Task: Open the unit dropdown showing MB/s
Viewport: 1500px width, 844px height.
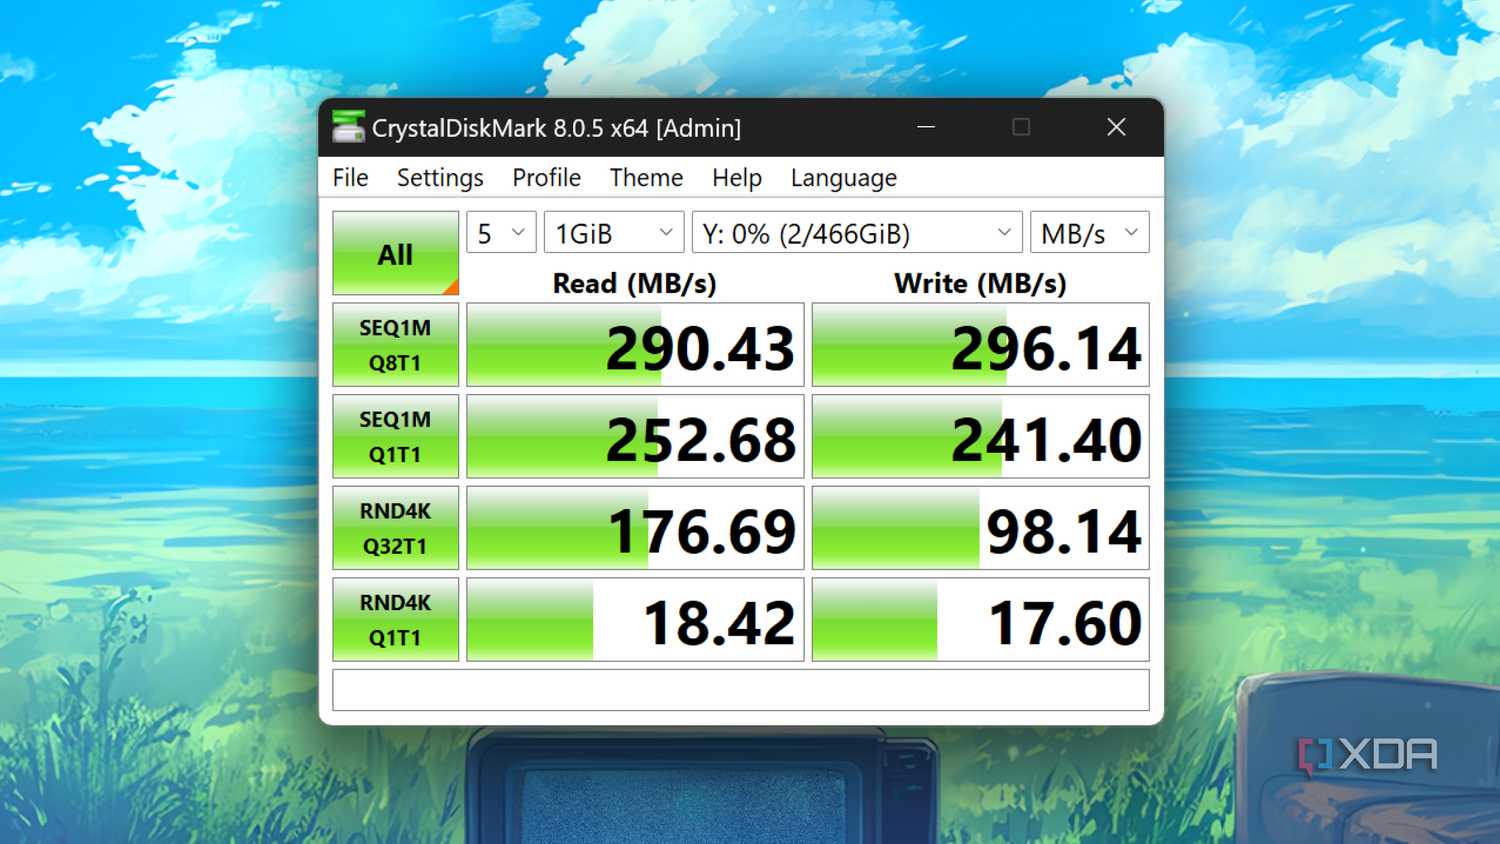Action: click(1089, 233)
